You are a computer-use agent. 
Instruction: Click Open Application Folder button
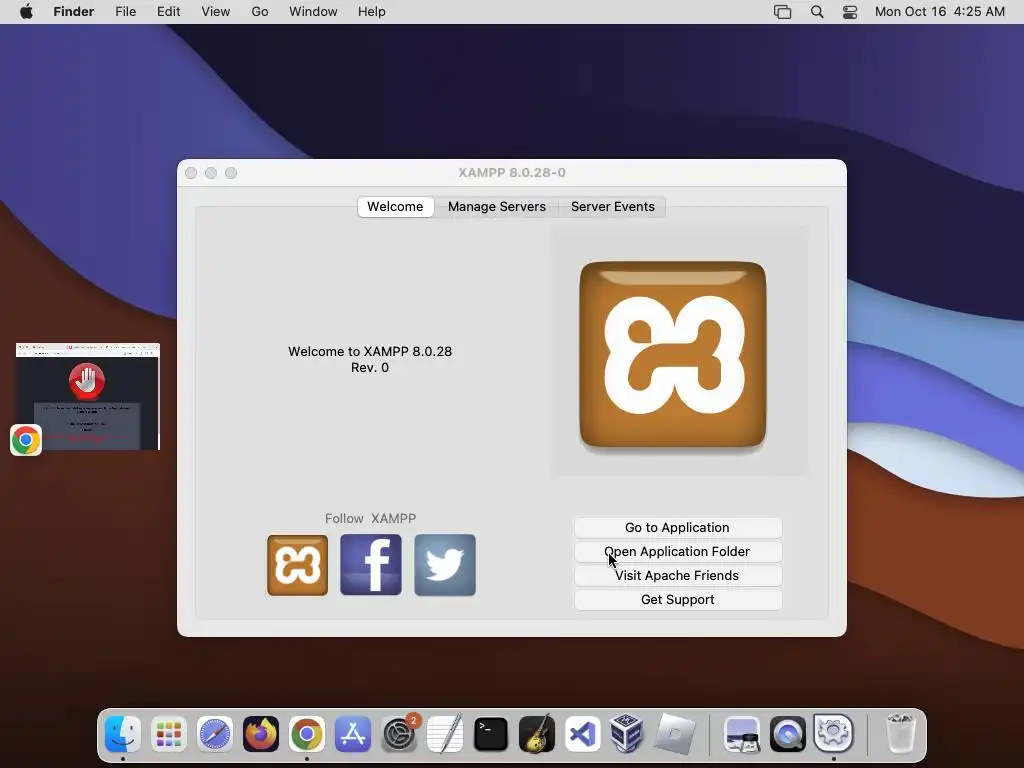pyautogui.click(x=678, y=552)
